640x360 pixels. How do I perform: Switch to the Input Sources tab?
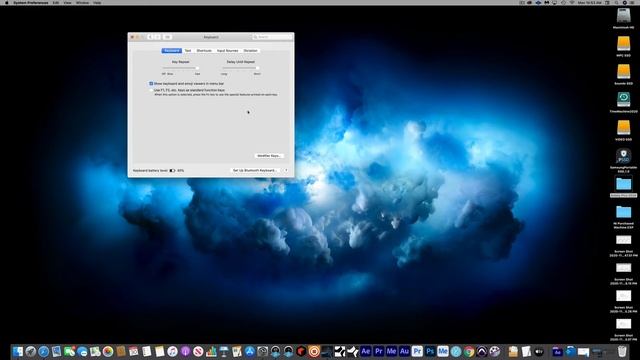(227, 51)
